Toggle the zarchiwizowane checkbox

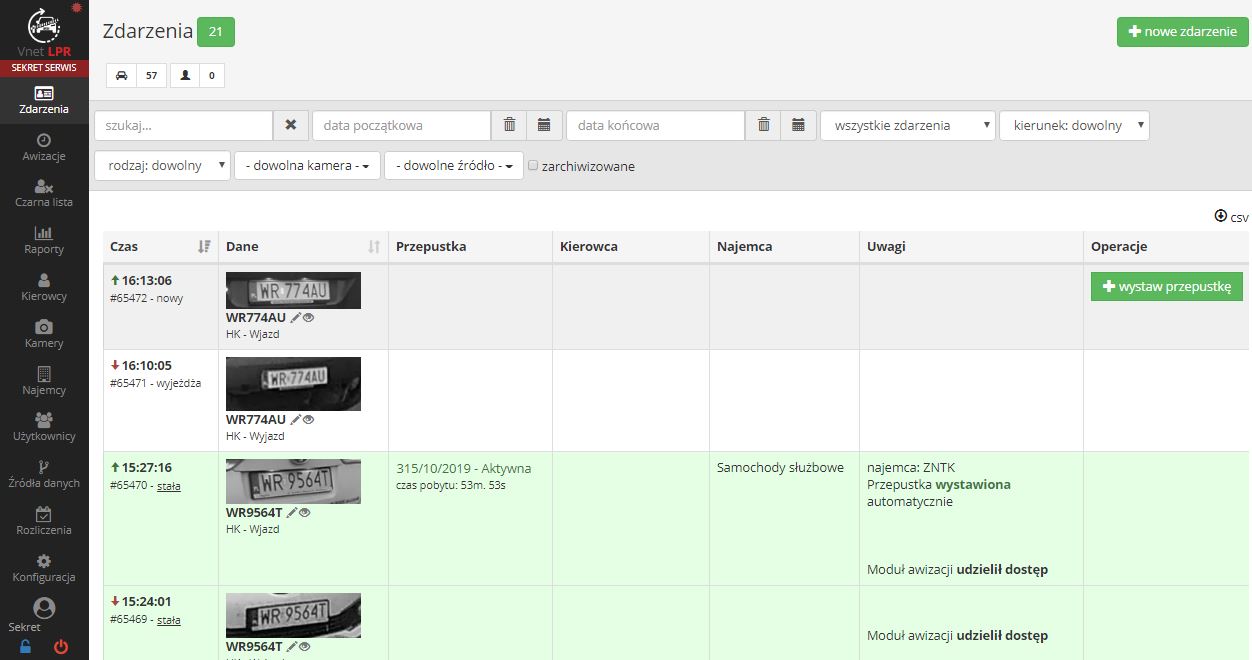pyautogui.click(x=533, y=165)
